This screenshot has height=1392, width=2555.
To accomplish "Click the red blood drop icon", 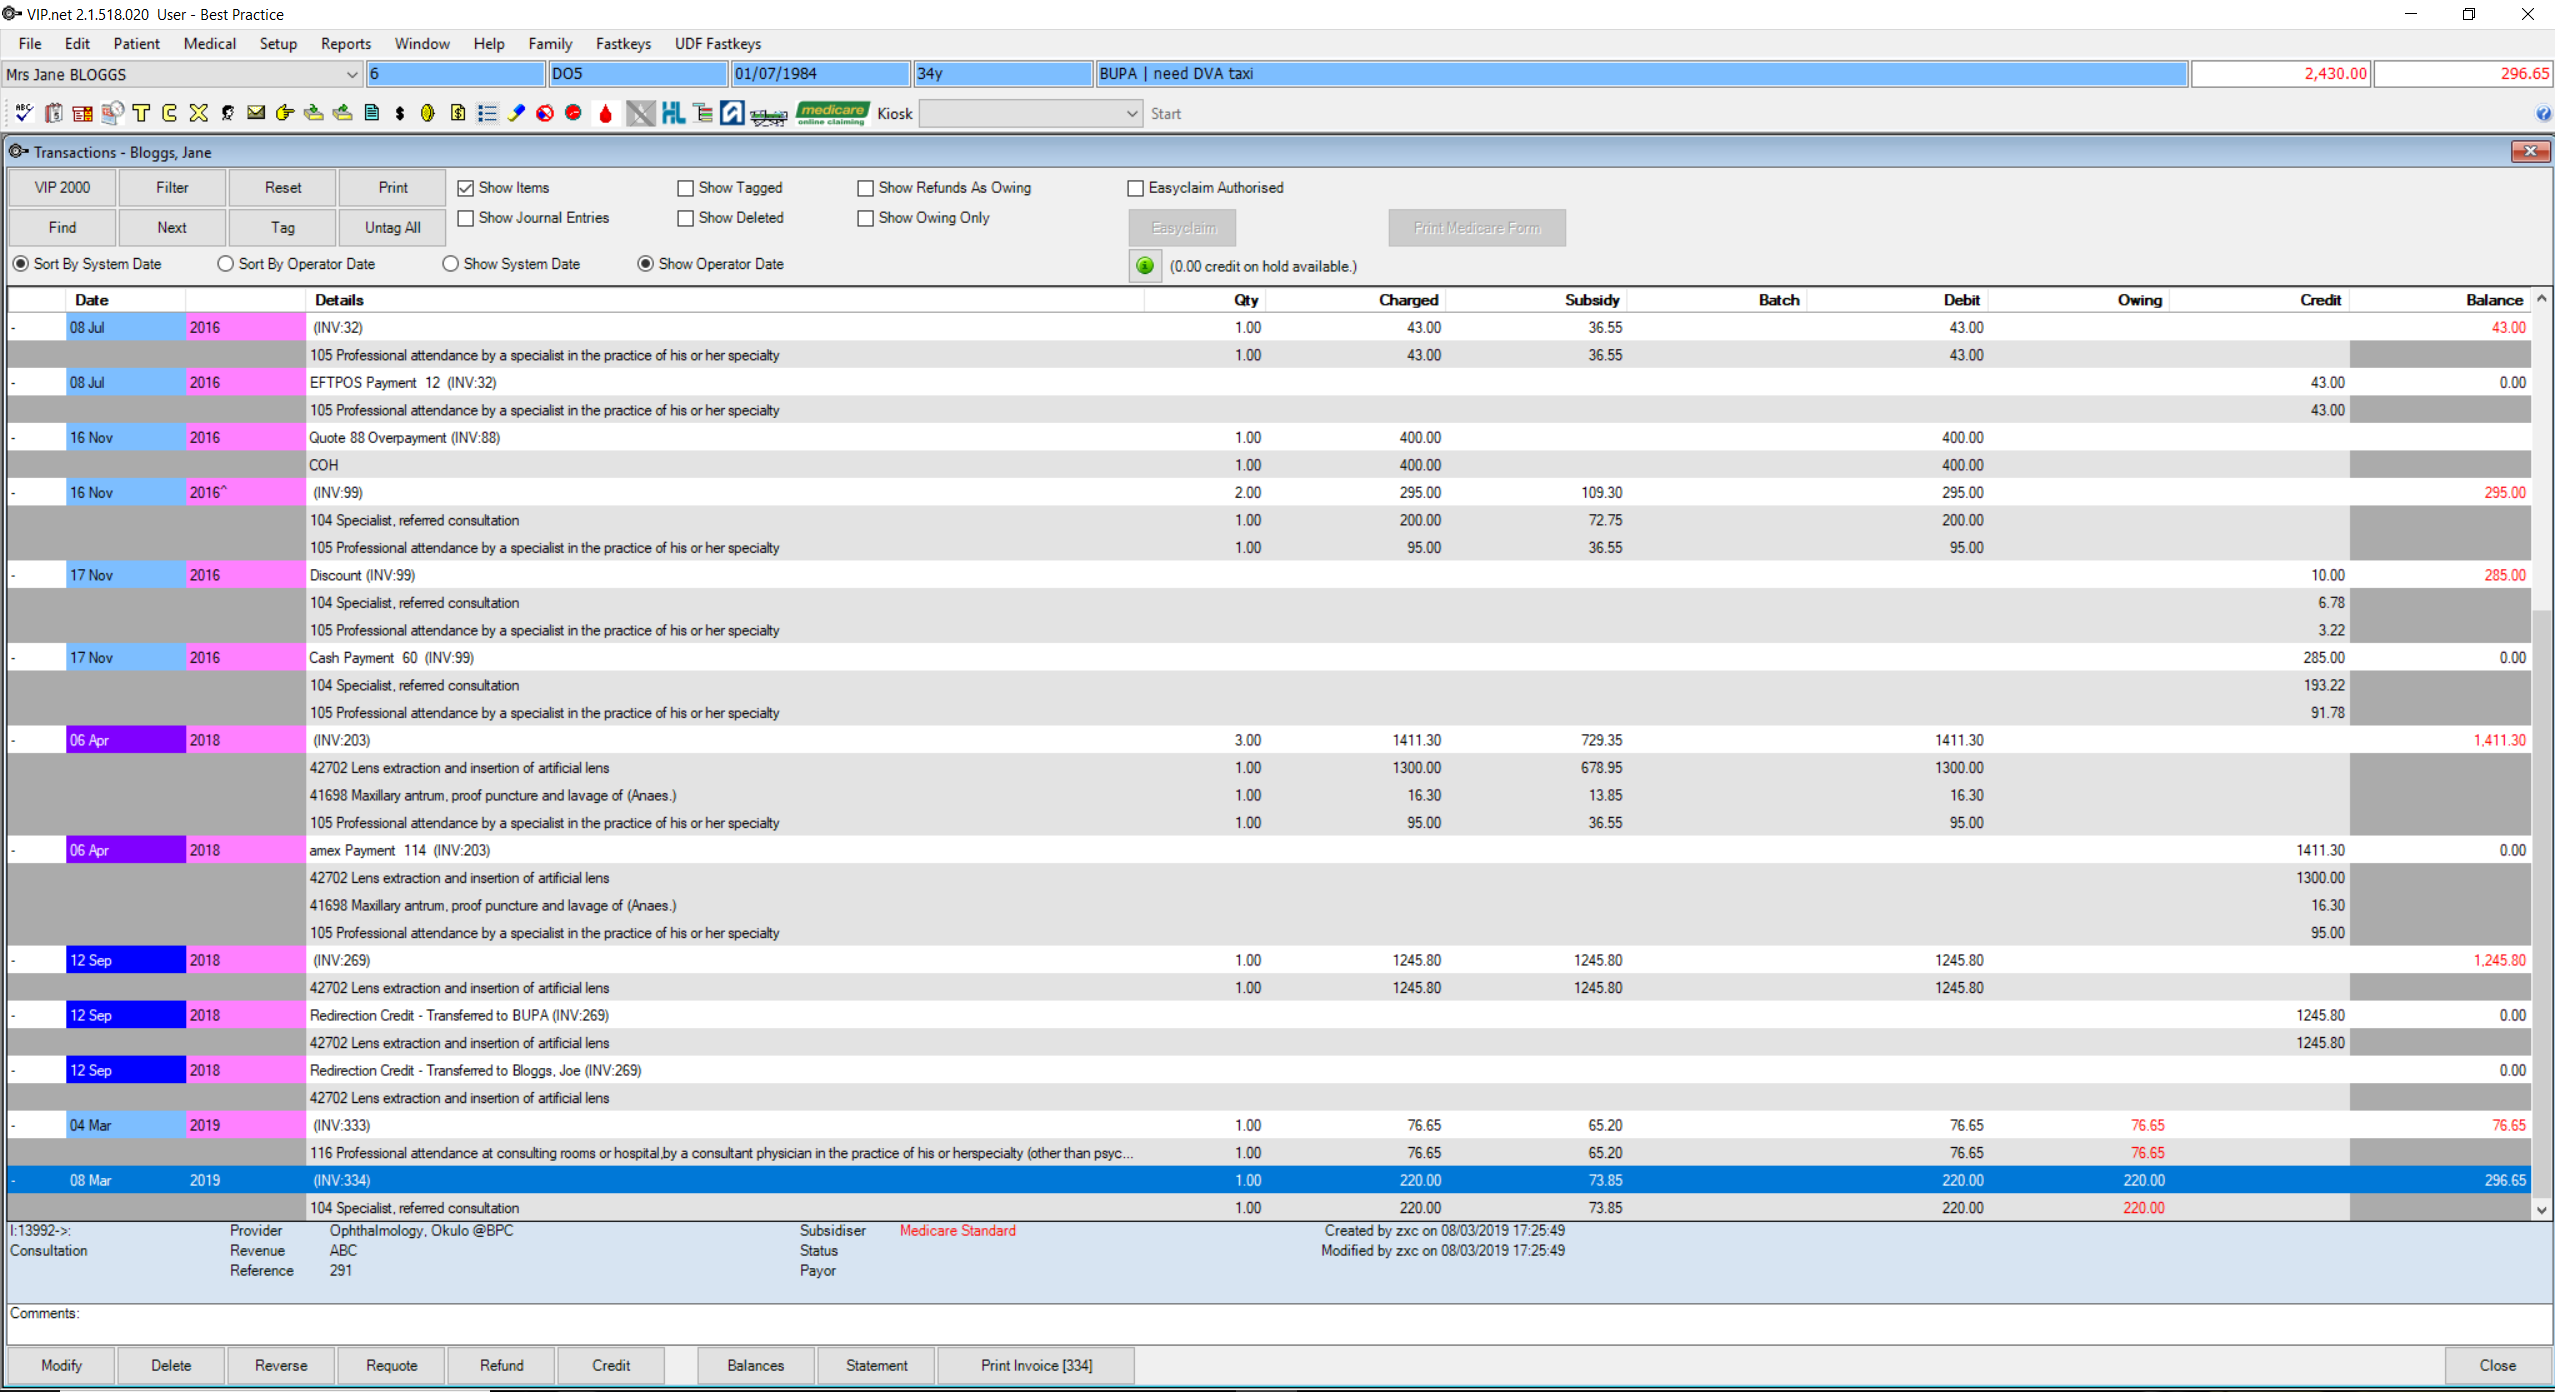I will point(605,113).
